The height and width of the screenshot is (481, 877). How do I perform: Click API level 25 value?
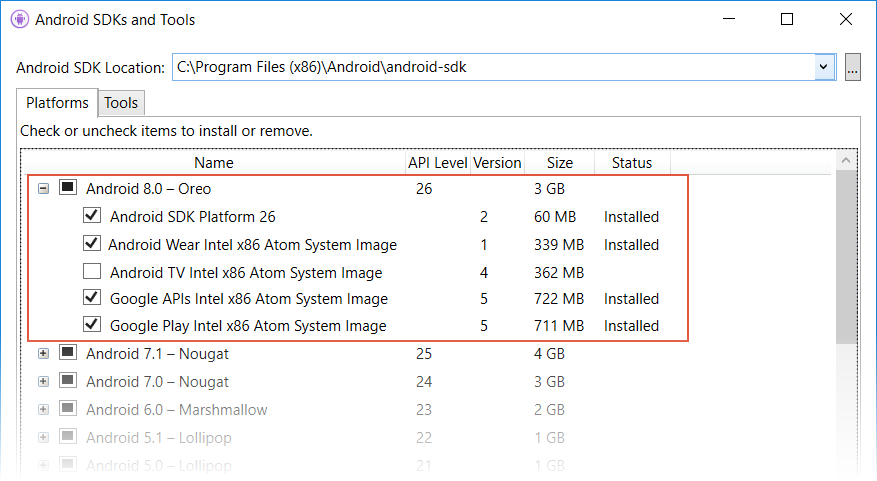click(x=424, y=354)
